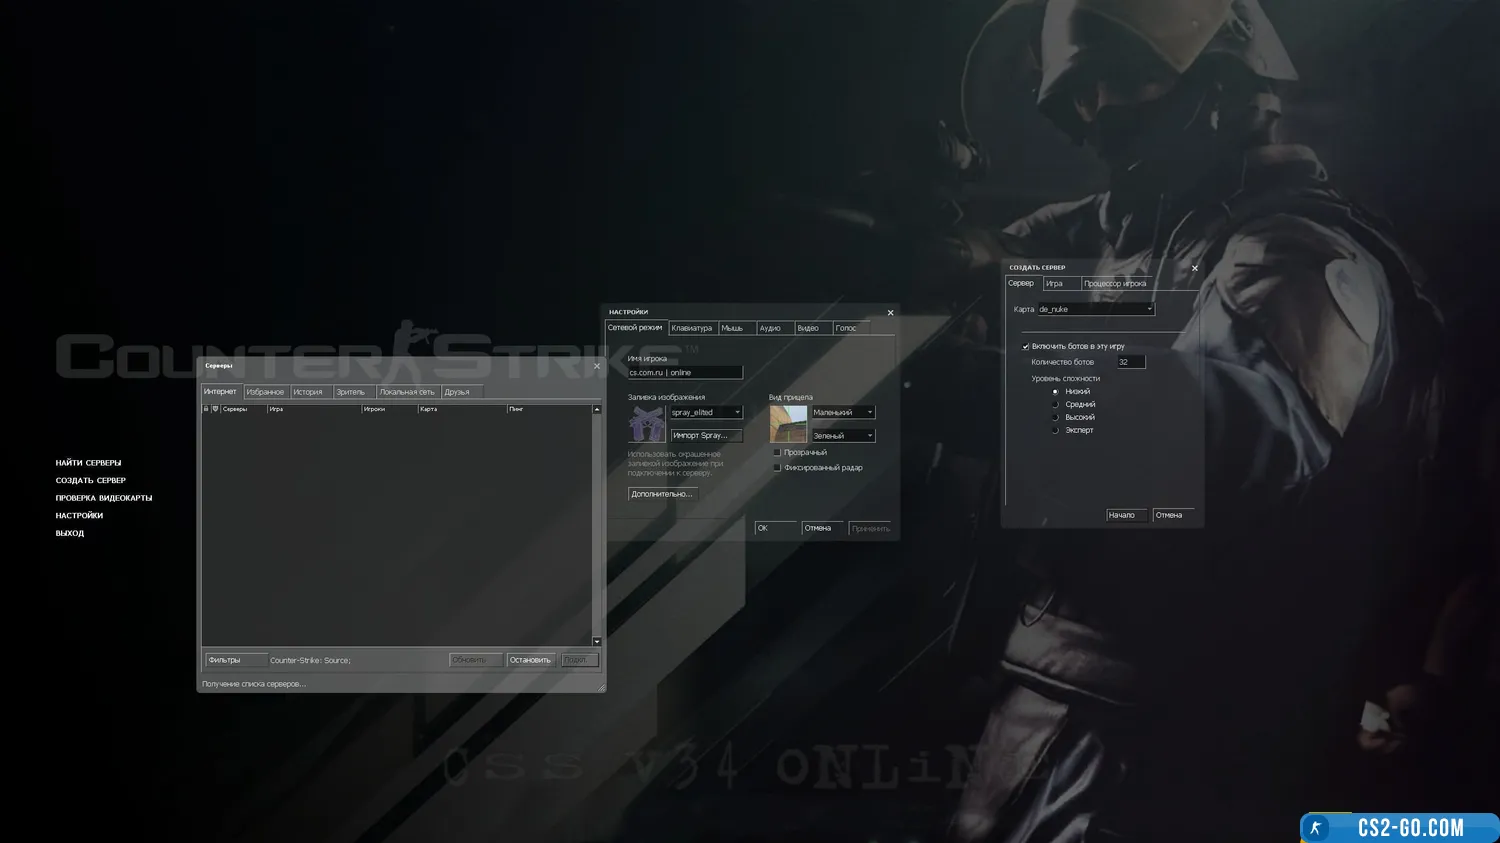This screenshot has height=843, width=1500.
Task: Uncheck Включить ботов в эту игру
Action: pos(1026,347)
